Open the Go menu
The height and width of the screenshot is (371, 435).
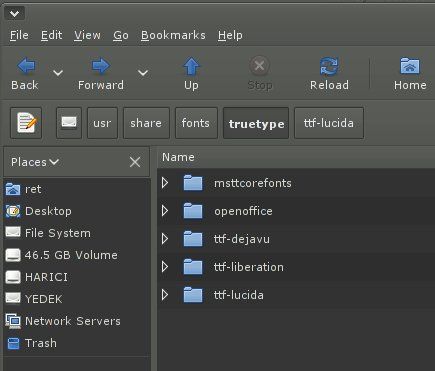click(x=121, y=35)
